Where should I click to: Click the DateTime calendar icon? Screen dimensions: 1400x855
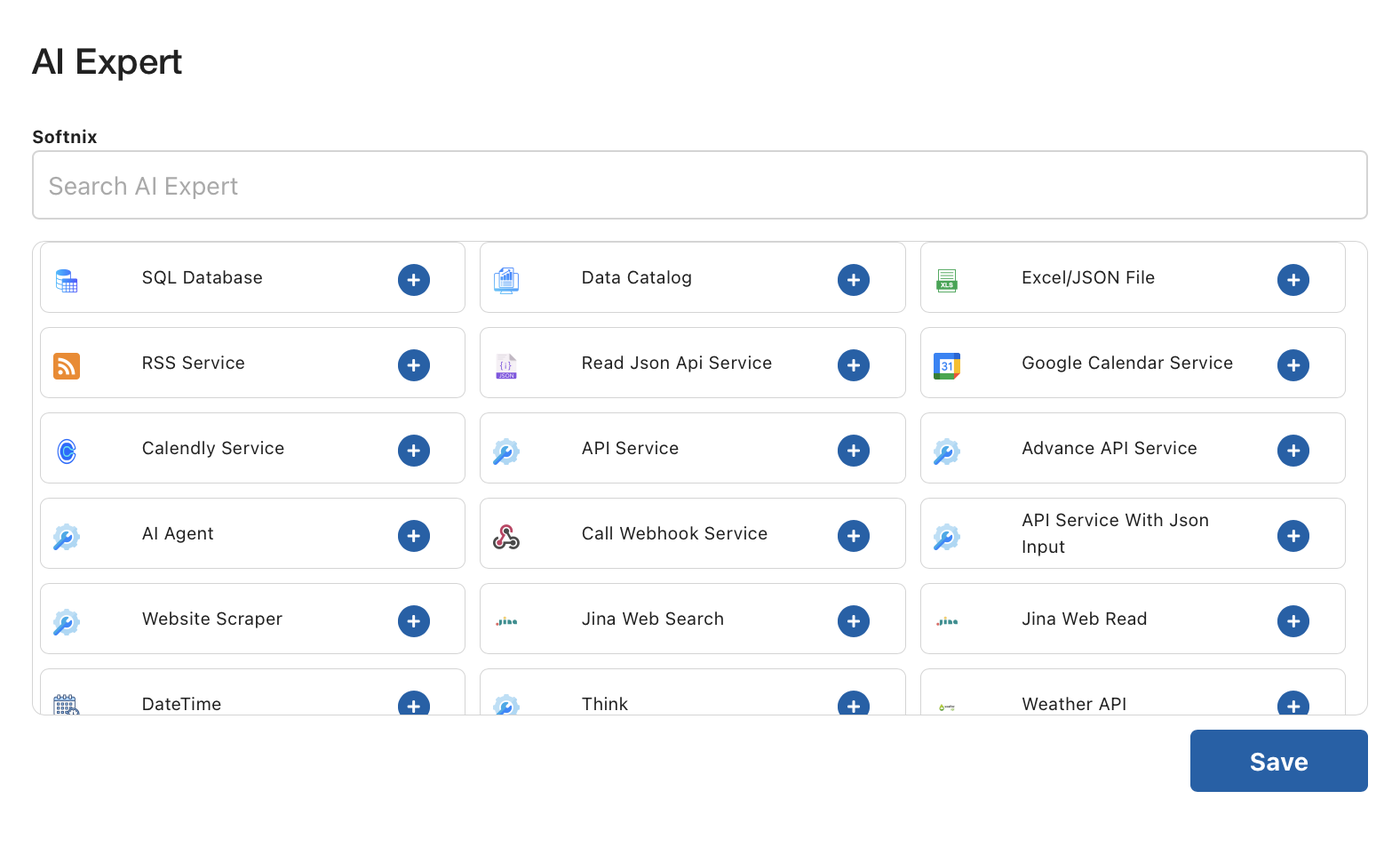[66, 704]
